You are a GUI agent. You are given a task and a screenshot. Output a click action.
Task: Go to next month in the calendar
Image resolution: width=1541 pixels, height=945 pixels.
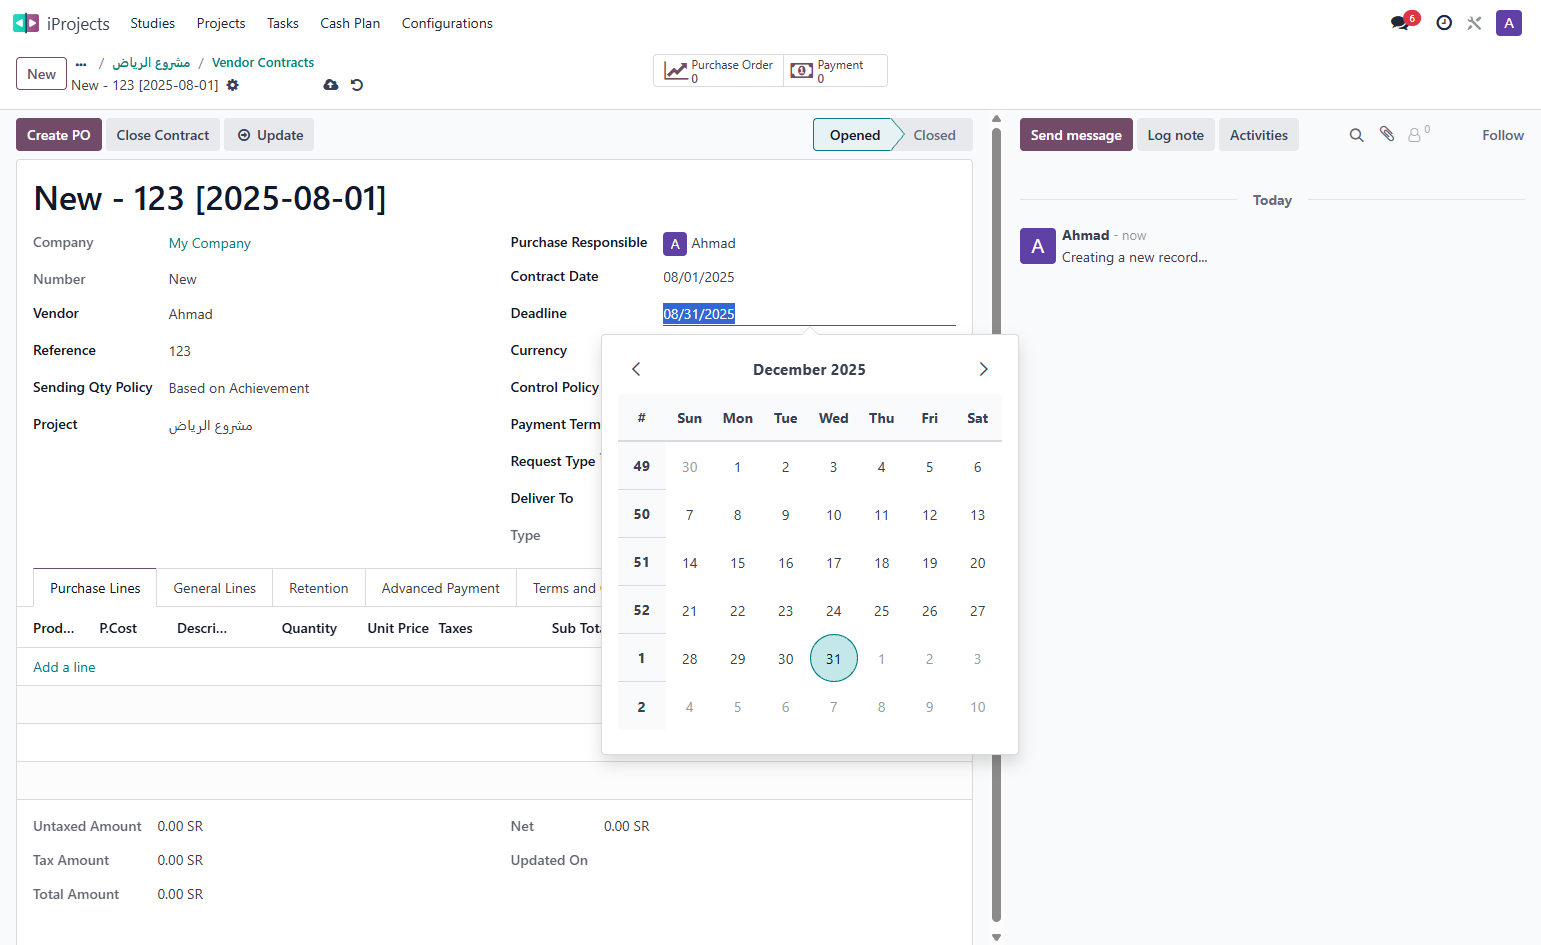983,369
